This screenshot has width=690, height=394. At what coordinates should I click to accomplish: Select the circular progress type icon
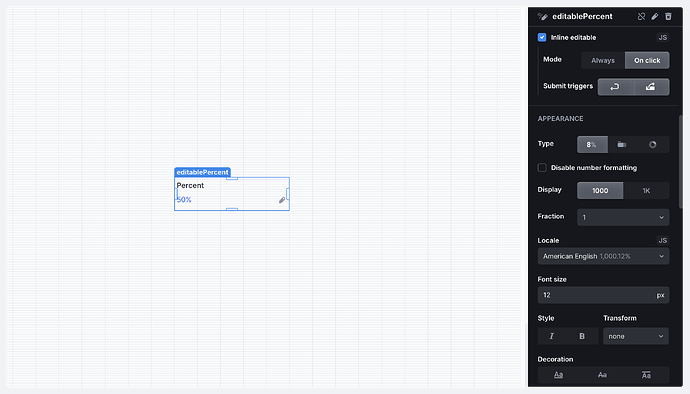coord(653,144)
